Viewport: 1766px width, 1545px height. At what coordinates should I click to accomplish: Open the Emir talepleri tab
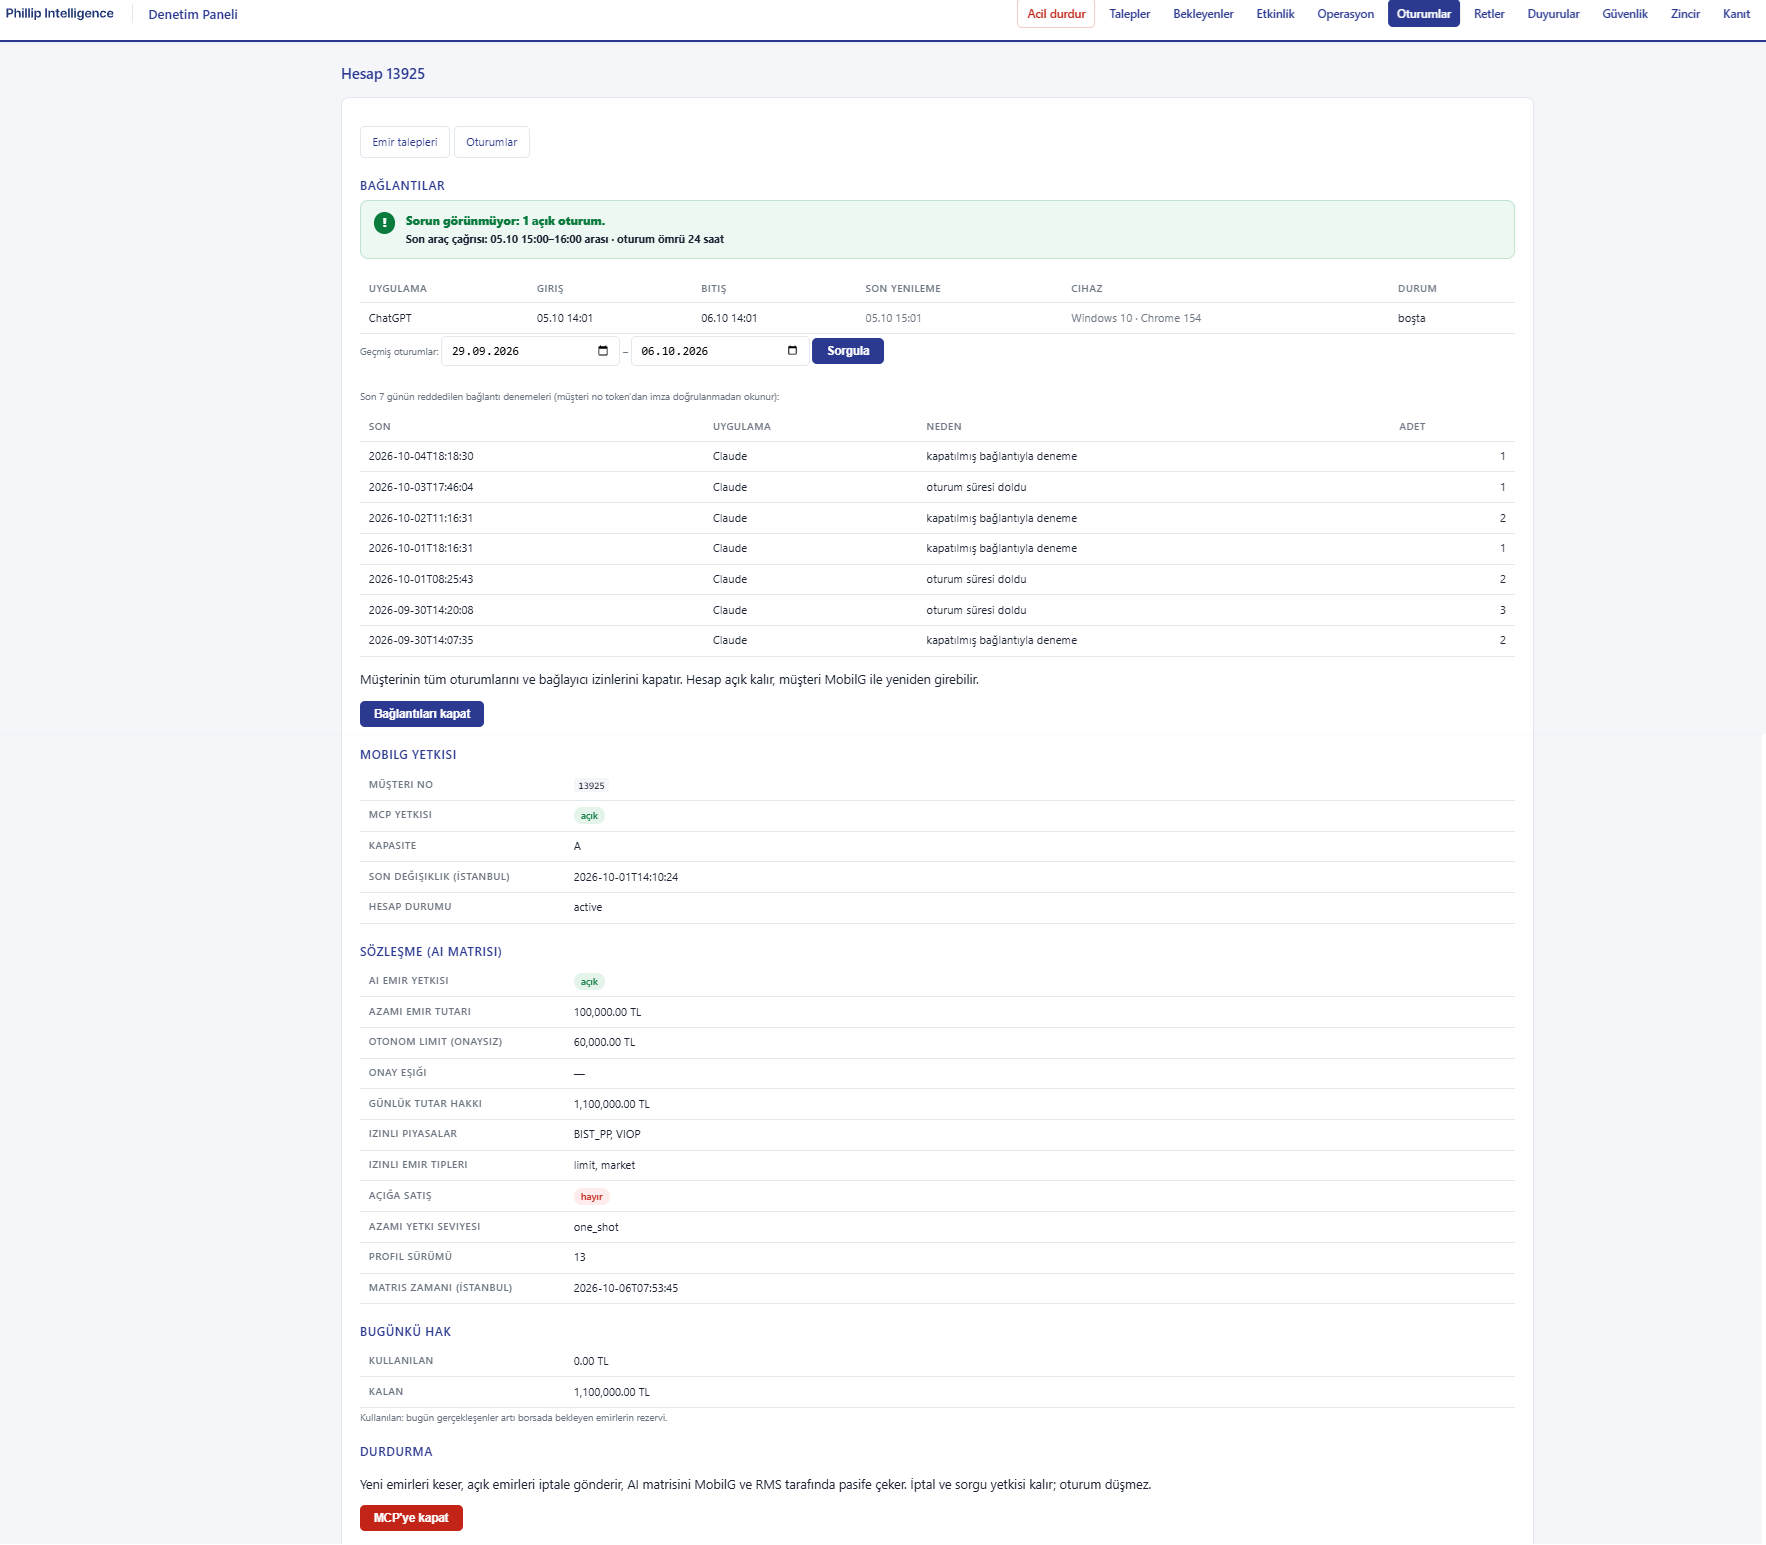click(405, 142)
